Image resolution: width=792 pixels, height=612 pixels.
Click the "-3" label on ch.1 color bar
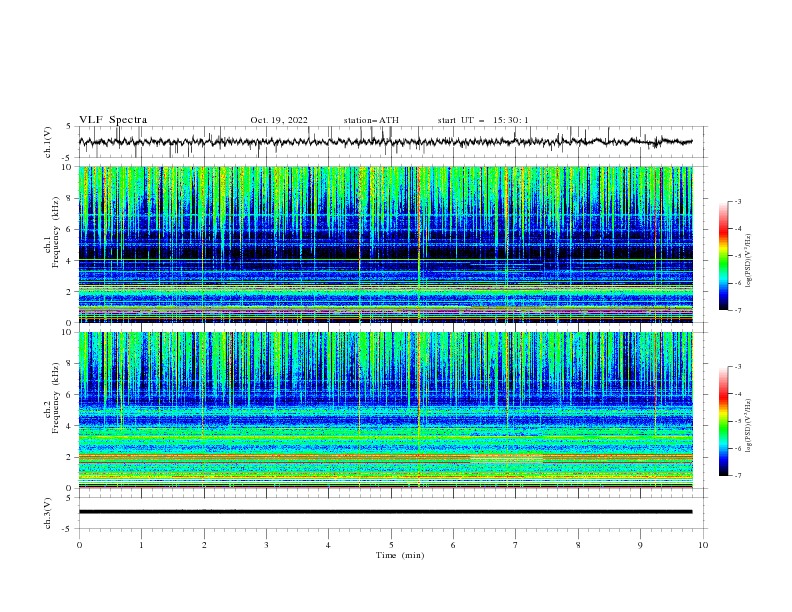pos(738,201)
